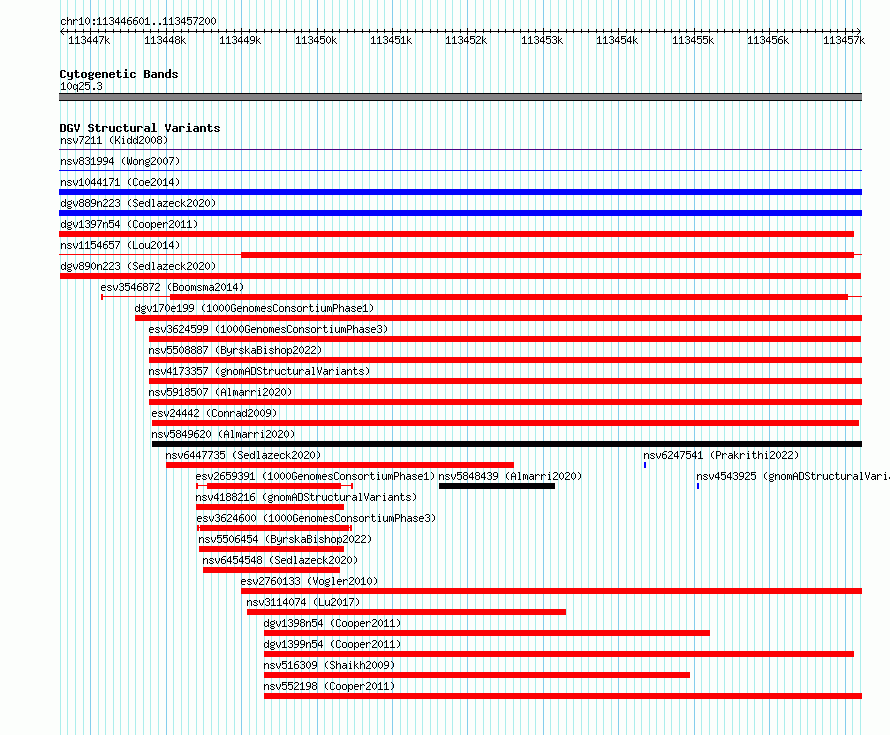The image size is (890, 735).
Task: Click the 113453k ruler position
Action: pyautogui.click(x=542, y=40)
